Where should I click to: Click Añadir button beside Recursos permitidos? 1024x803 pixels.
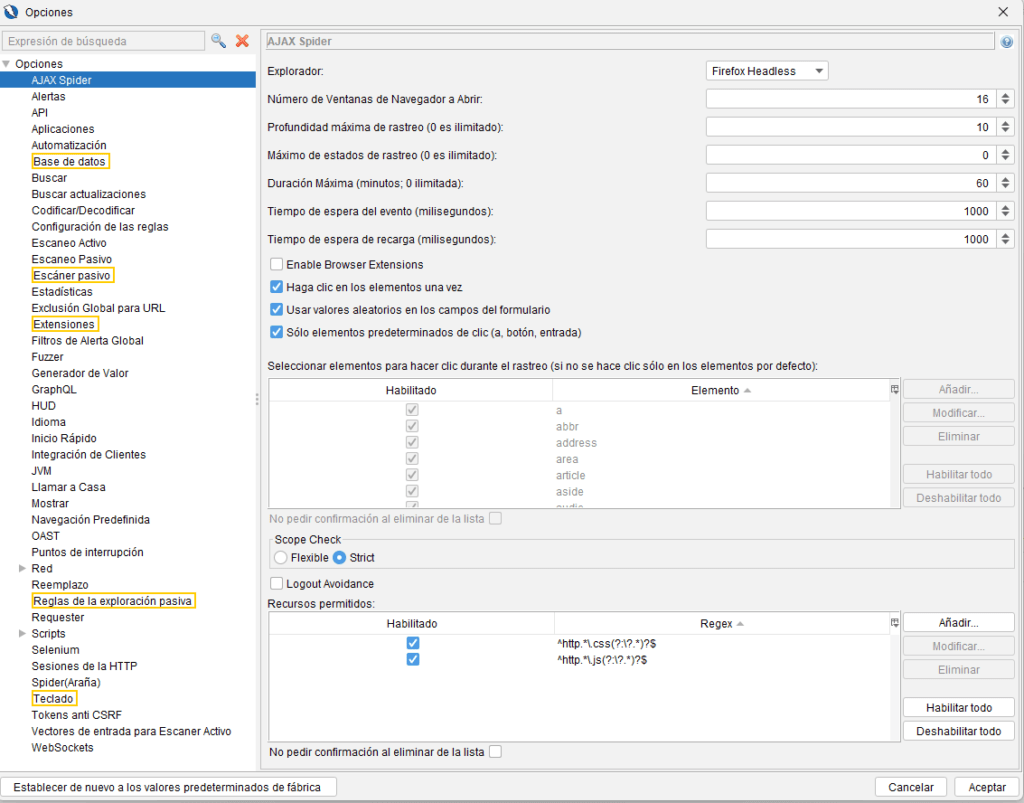[x=958, y=623]
